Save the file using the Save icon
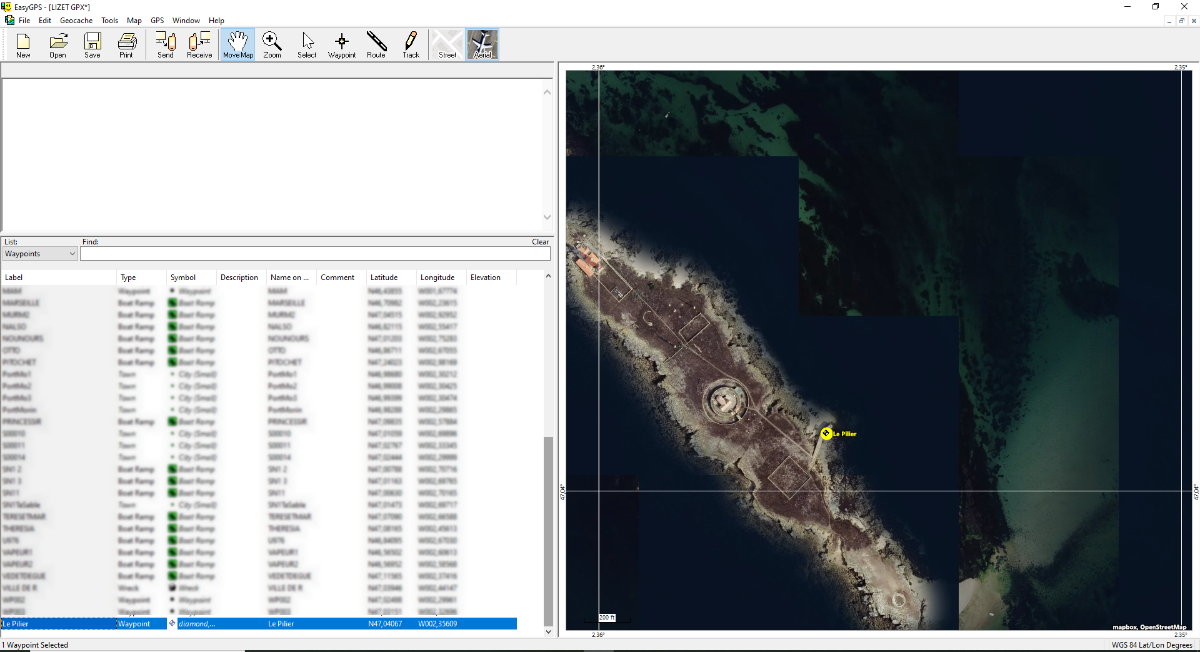This screenshot has width=1200, height=652. 92,45
